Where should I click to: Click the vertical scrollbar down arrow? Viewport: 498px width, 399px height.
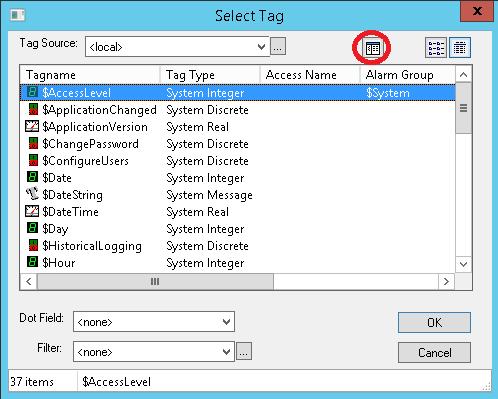click(463, 264)
